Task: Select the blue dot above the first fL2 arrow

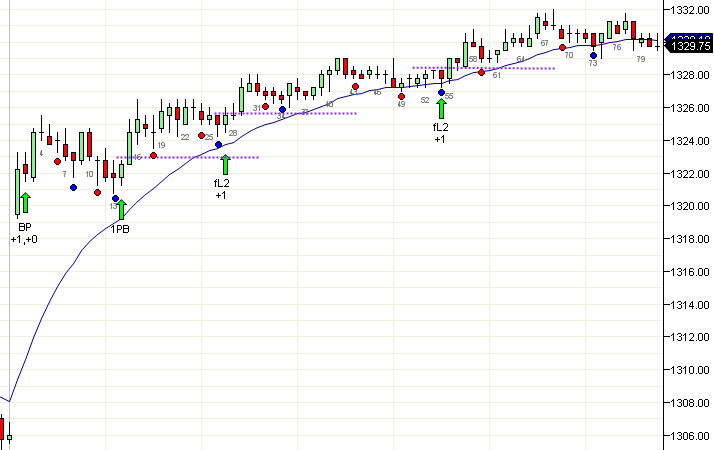Action: click(219, 144)
